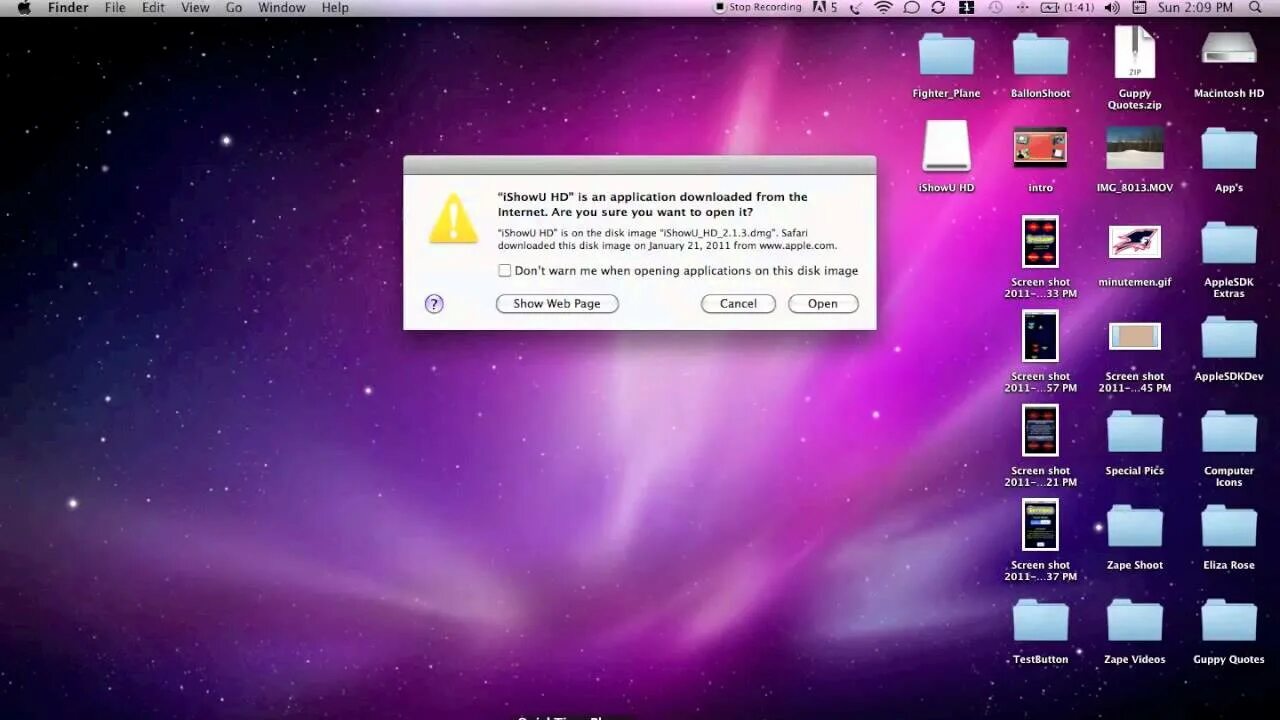Open the Wi-Fi status menu

883,8
